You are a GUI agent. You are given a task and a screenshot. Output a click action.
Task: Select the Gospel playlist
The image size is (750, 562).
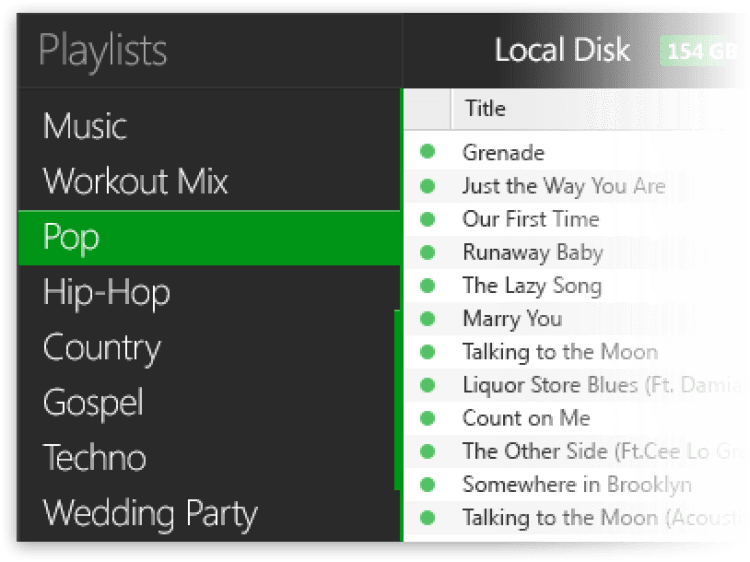[93, 403]
